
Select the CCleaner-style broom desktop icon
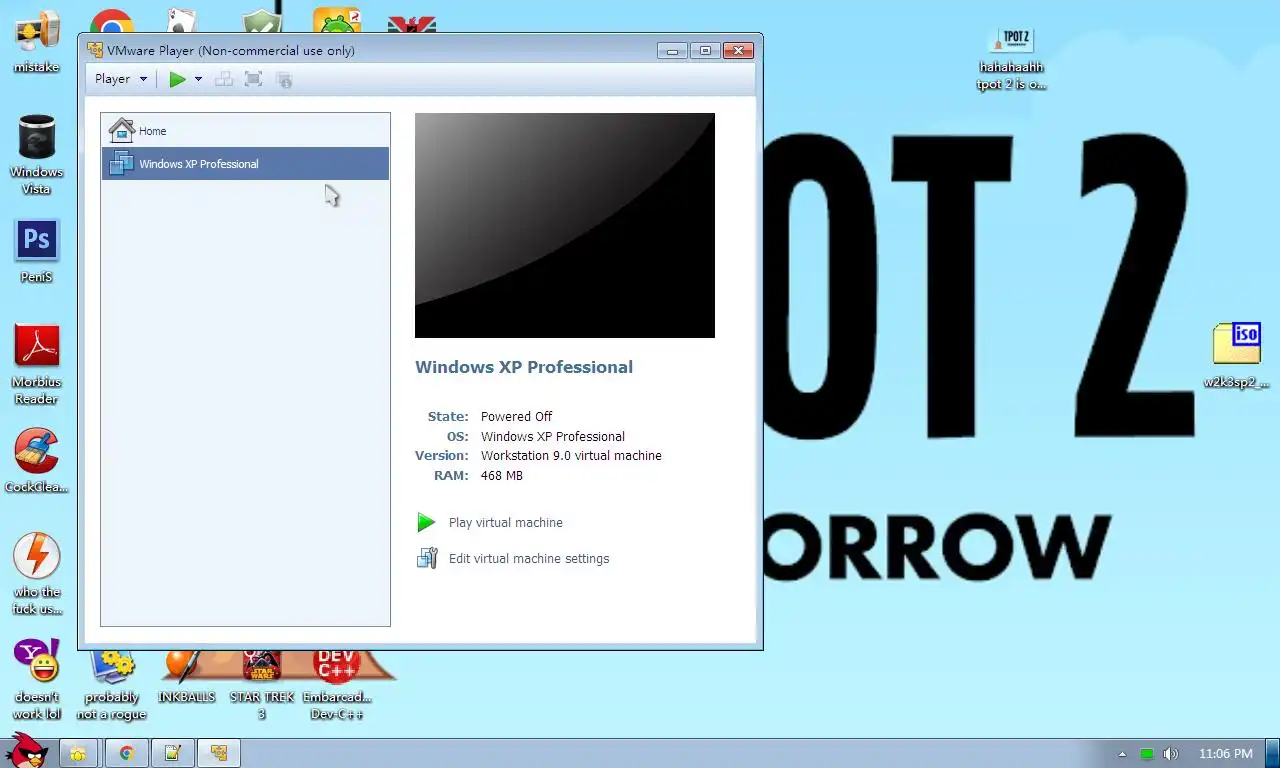coord(36,460)
